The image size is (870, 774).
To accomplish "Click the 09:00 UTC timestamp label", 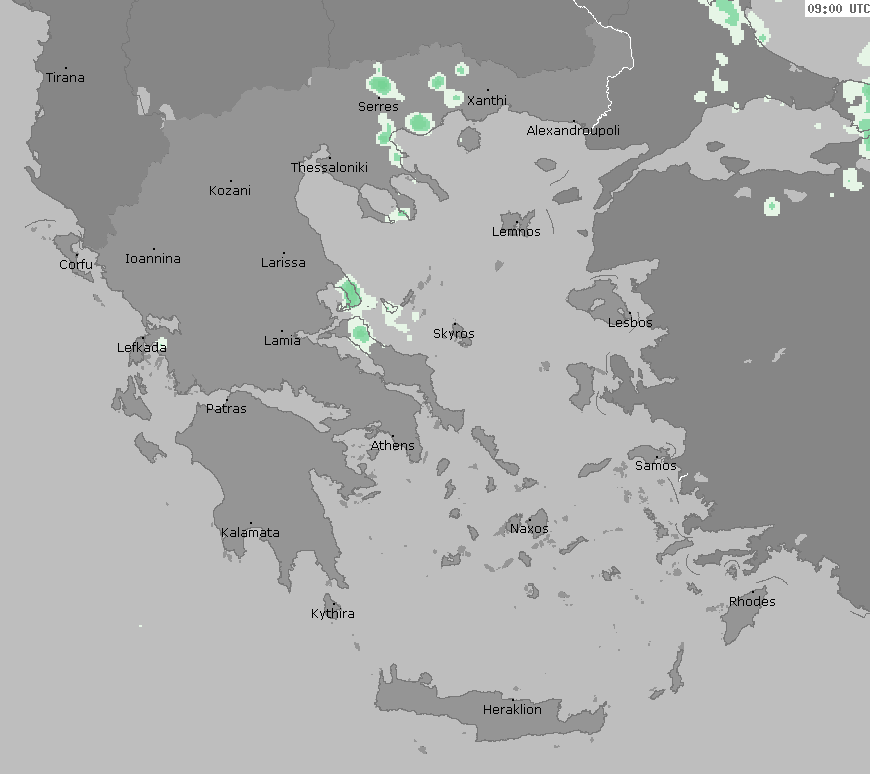I will point(837,9).
